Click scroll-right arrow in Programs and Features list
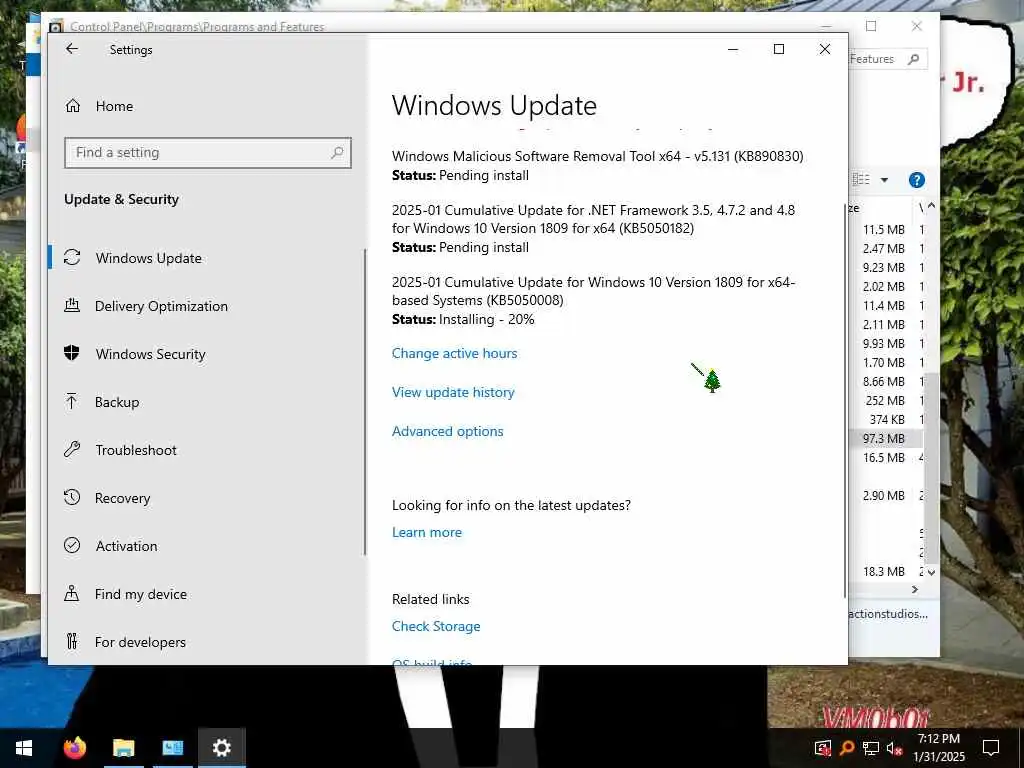The width and height of the screenshot is (1024, 768). (x=915, y=590)
